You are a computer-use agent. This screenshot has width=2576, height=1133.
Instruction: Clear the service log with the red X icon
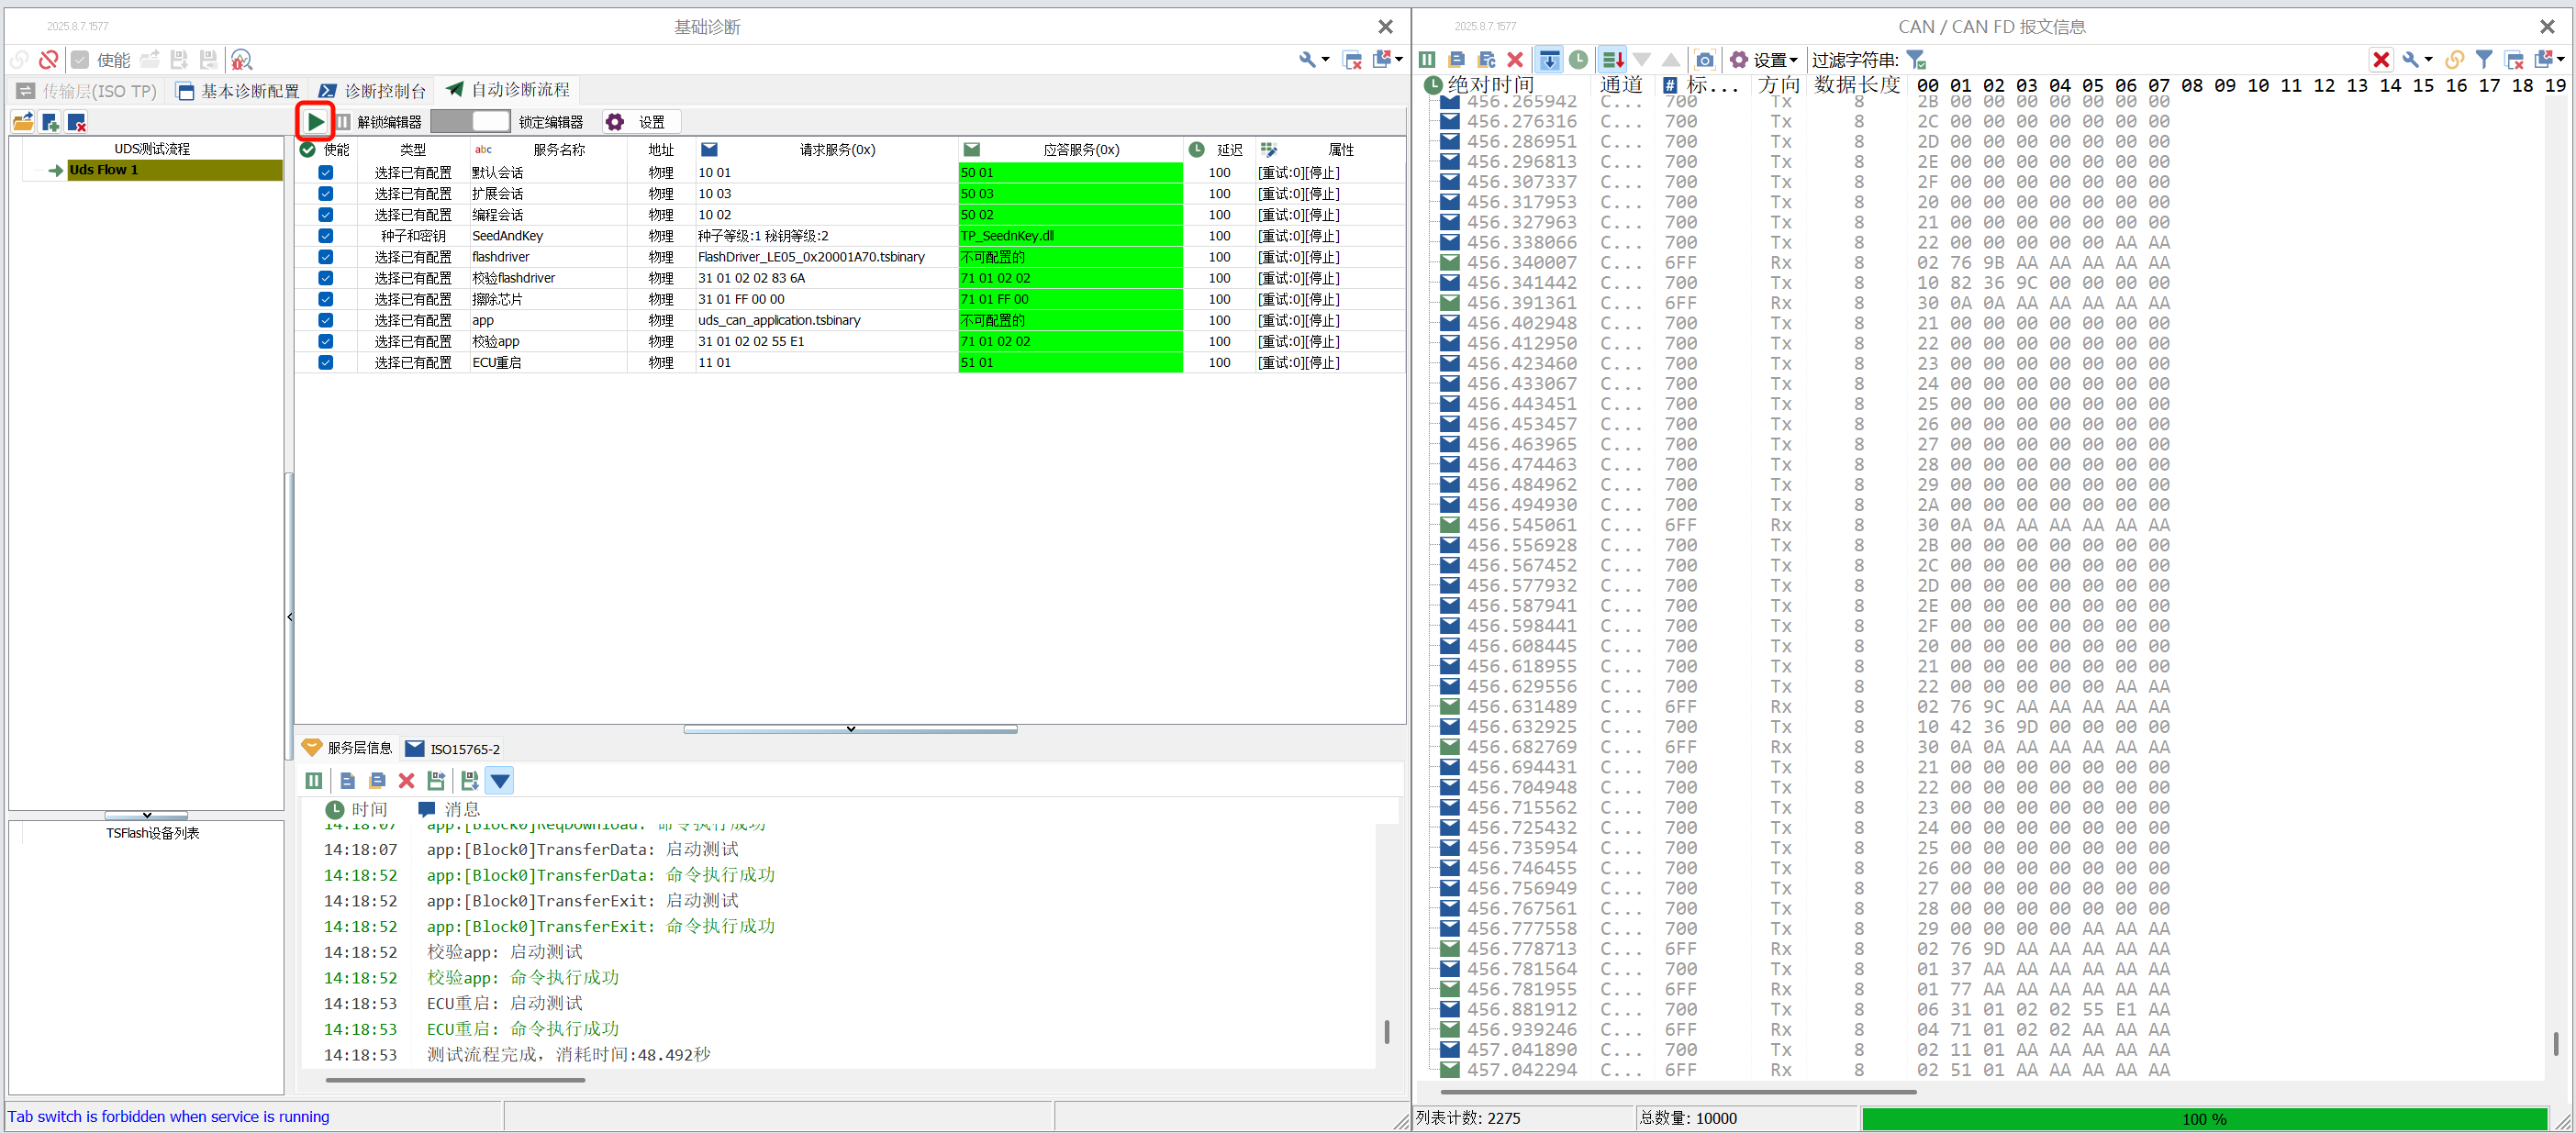(x=406, y=780)
